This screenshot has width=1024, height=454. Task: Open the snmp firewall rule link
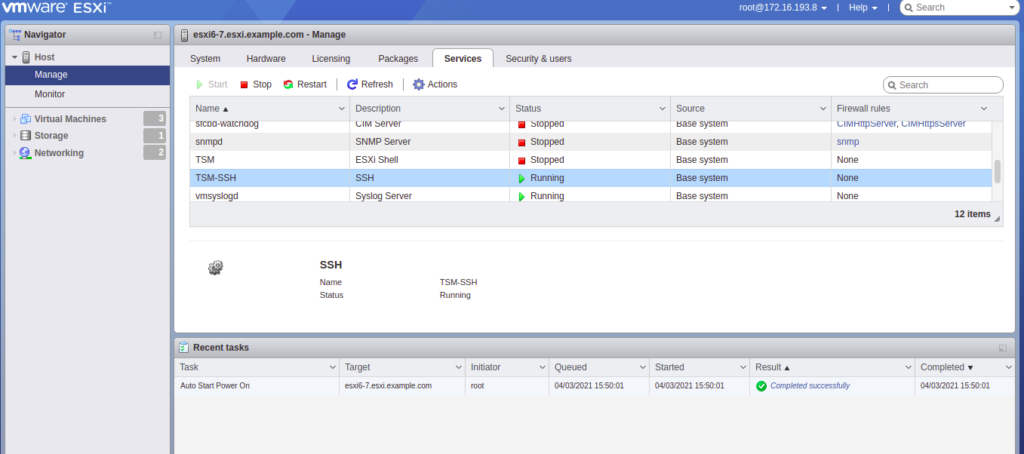point(848,142)
